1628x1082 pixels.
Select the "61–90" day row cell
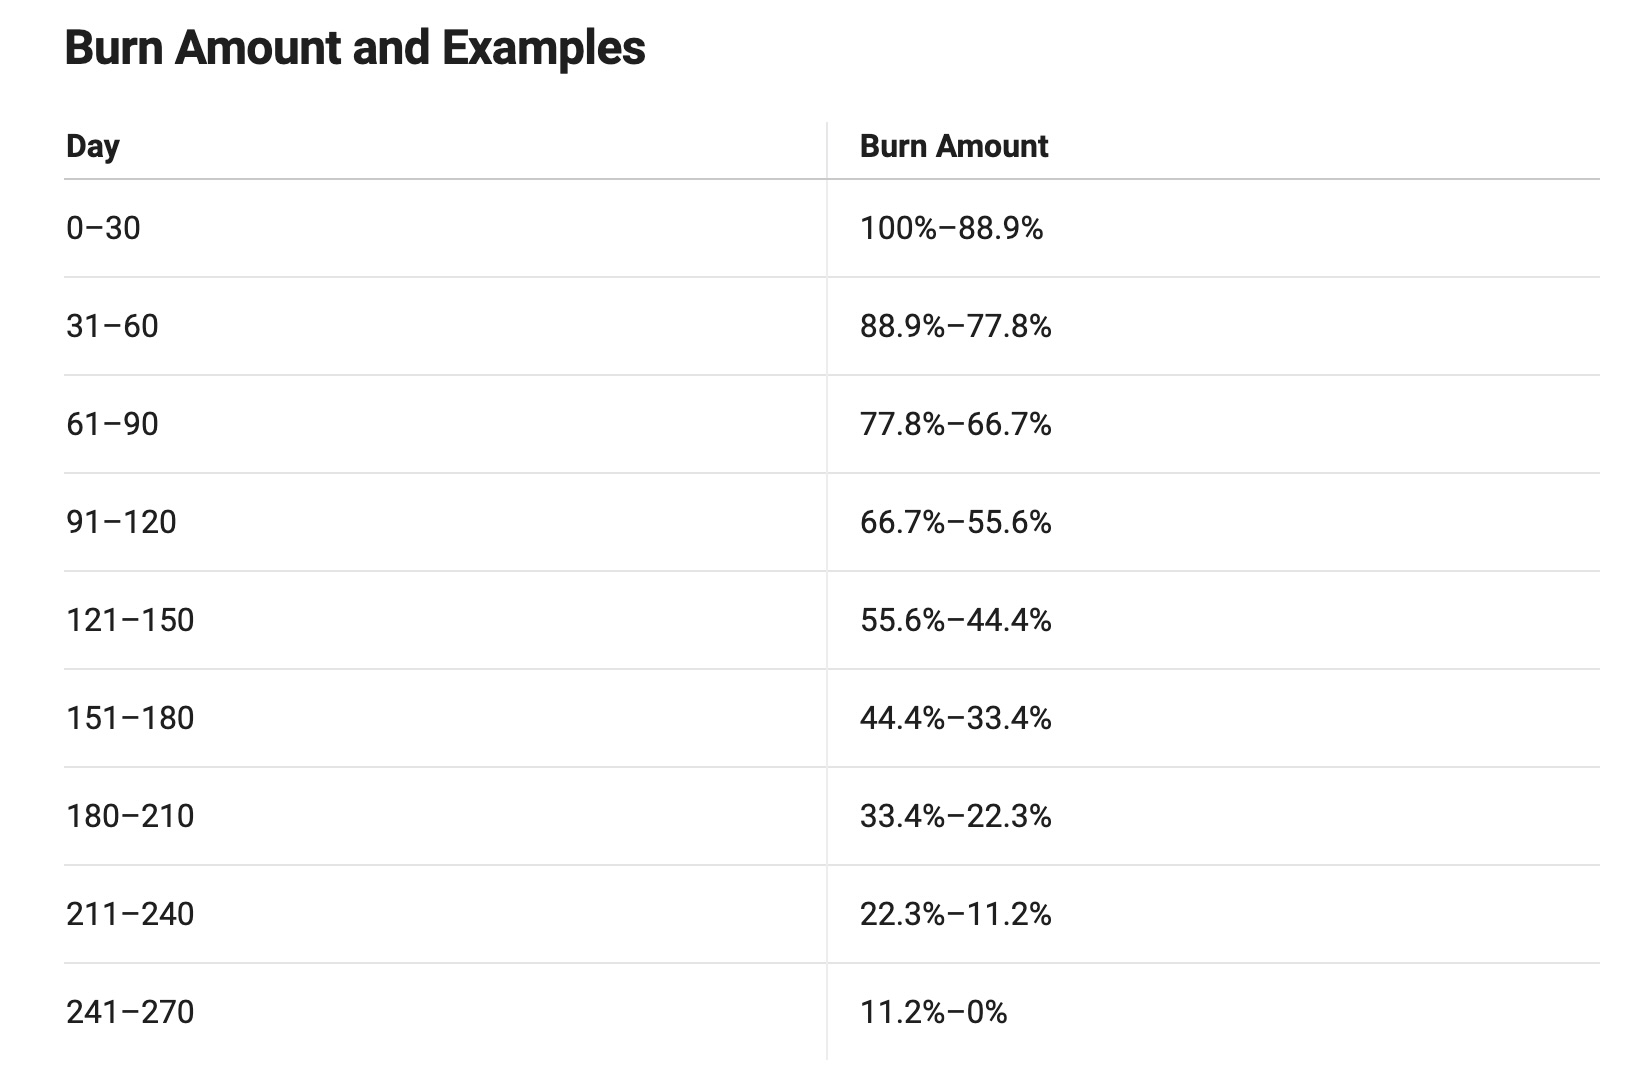112,424
